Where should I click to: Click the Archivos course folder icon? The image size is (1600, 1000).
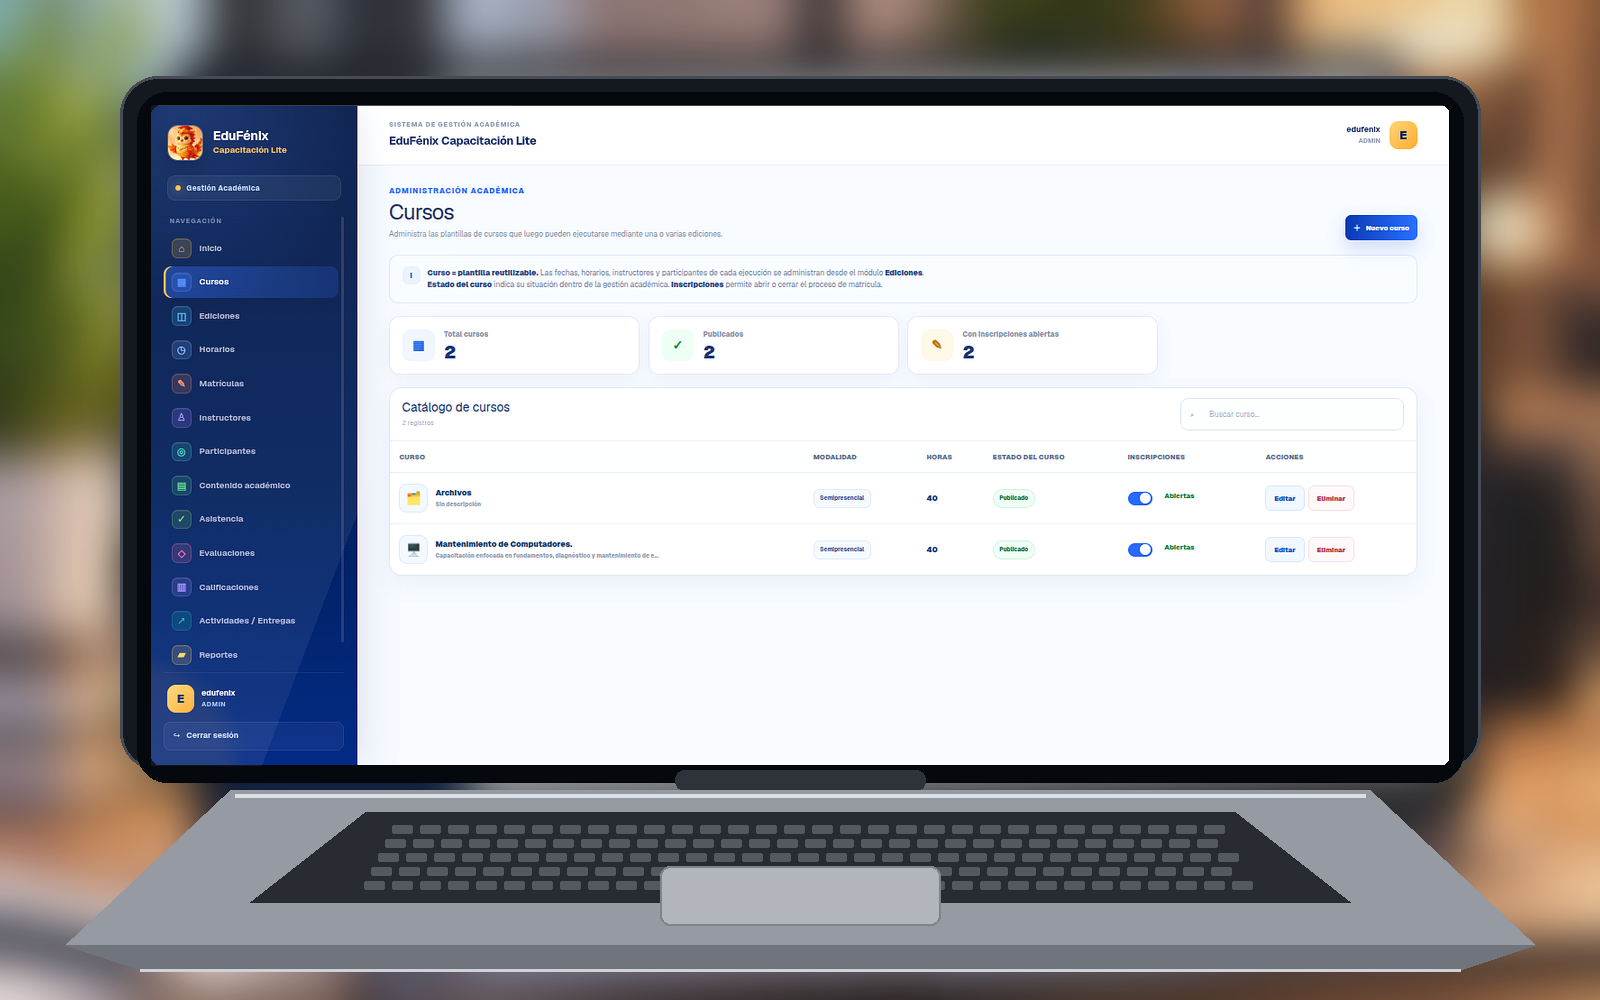tap(413, 498)
